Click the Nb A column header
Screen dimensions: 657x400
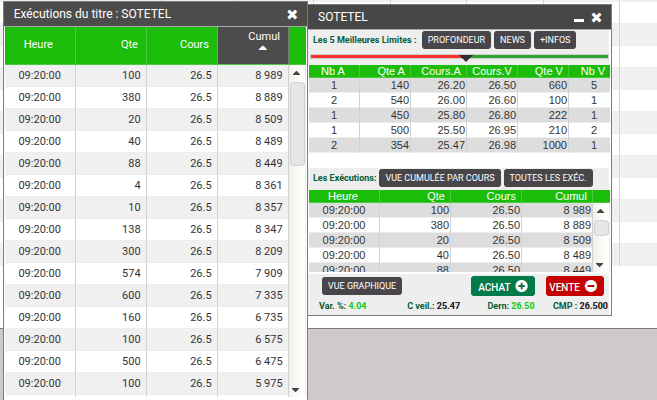pos(334,72)
